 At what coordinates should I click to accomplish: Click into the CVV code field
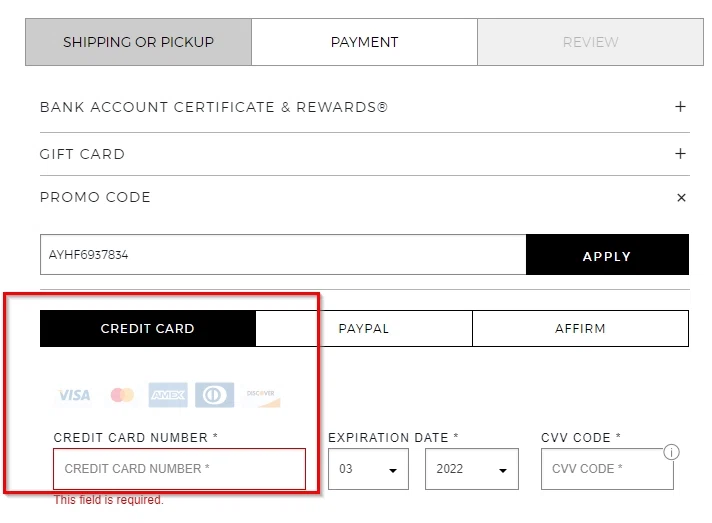pyautogui.click(x=600, y=469)
